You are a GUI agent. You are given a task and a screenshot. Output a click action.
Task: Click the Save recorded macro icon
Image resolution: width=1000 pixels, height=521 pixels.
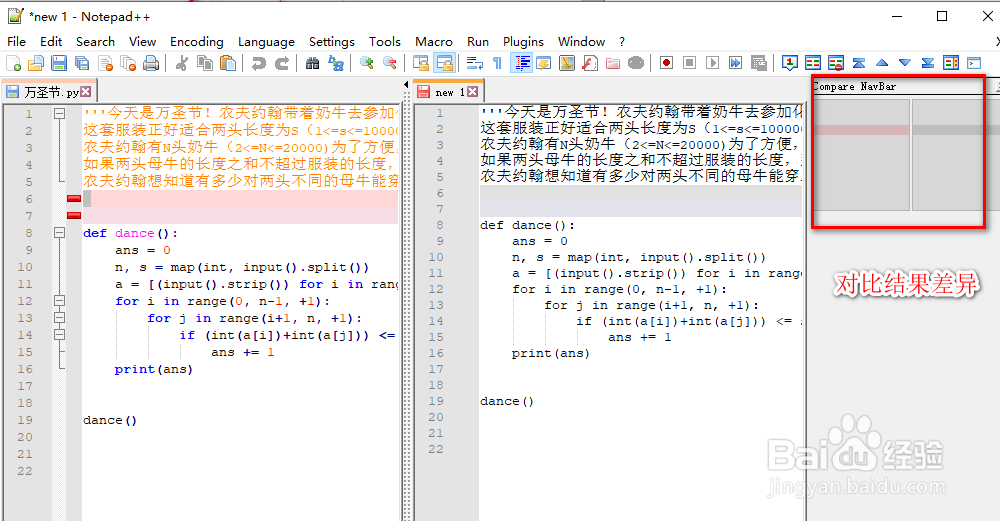(758, 62)
